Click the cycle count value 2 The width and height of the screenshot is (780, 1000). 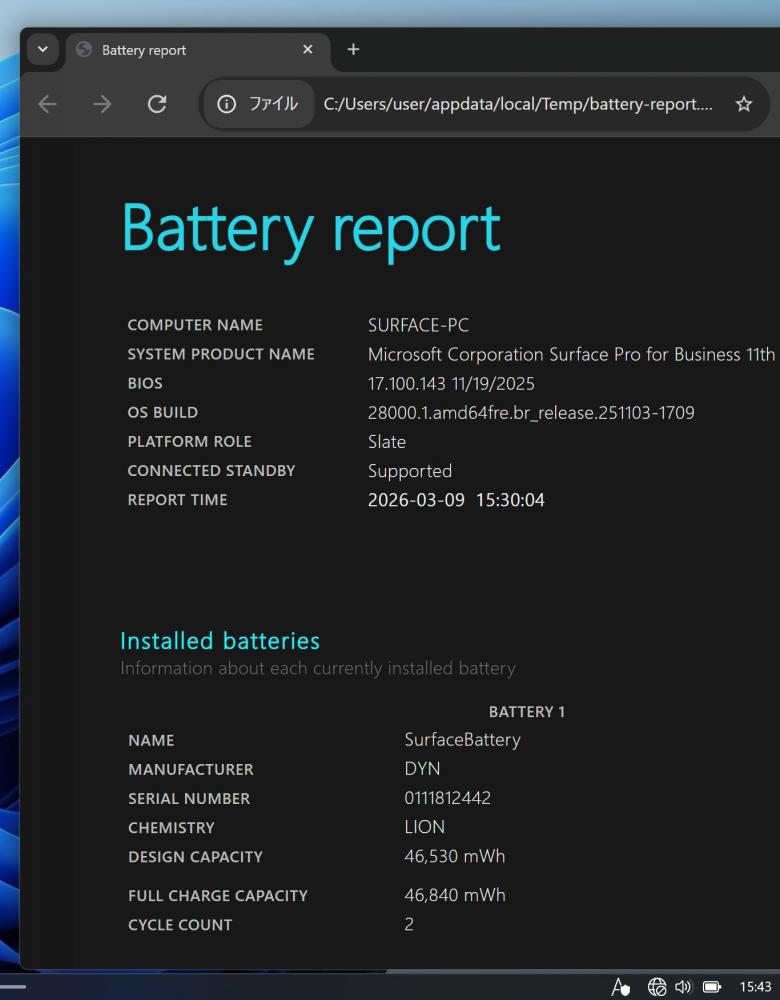tap(409, 924)
